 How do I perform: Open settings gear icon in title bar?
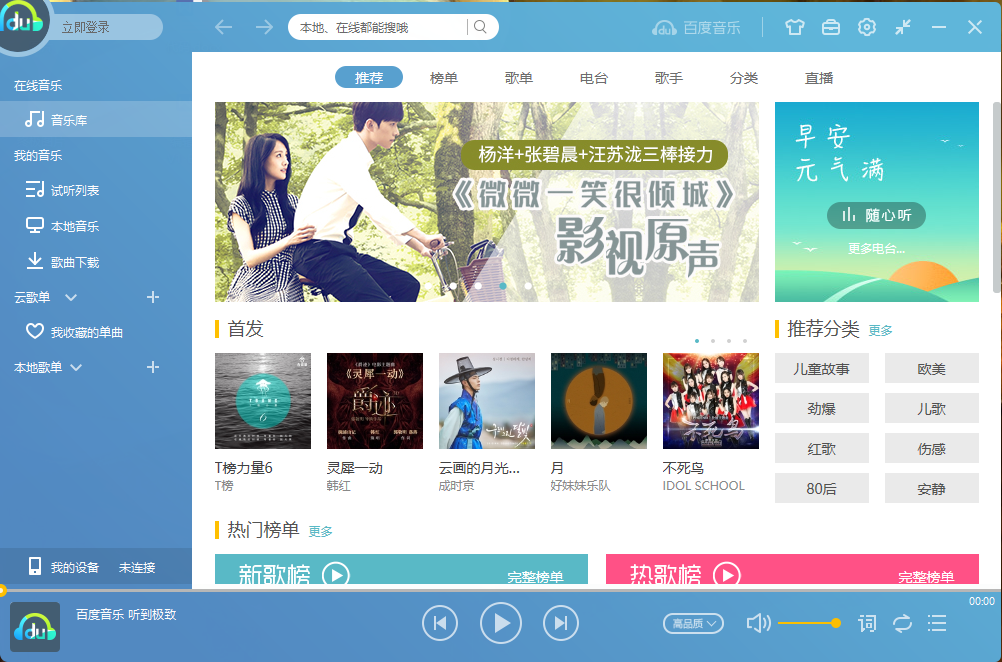click(x=867, y=27)
